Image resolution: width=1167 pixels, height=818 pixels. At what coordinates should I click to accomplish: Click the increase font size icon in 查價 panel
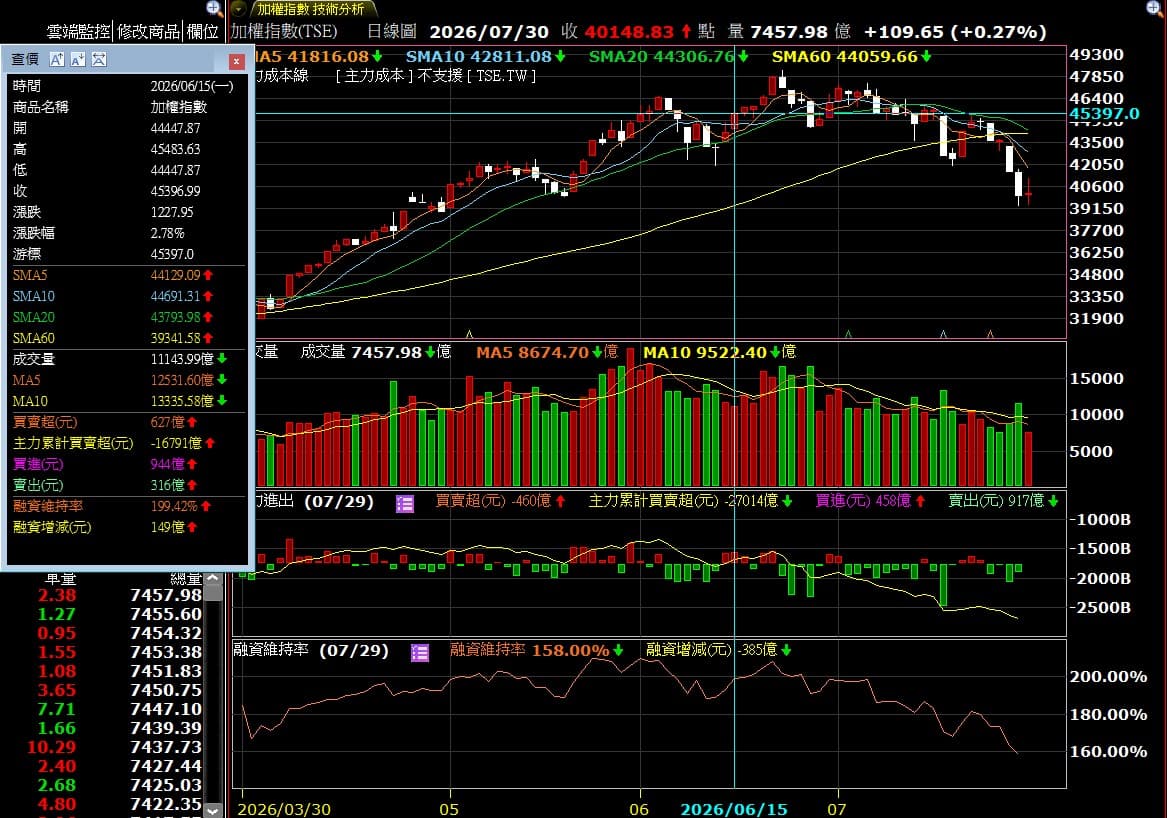(x=57, y=60)
